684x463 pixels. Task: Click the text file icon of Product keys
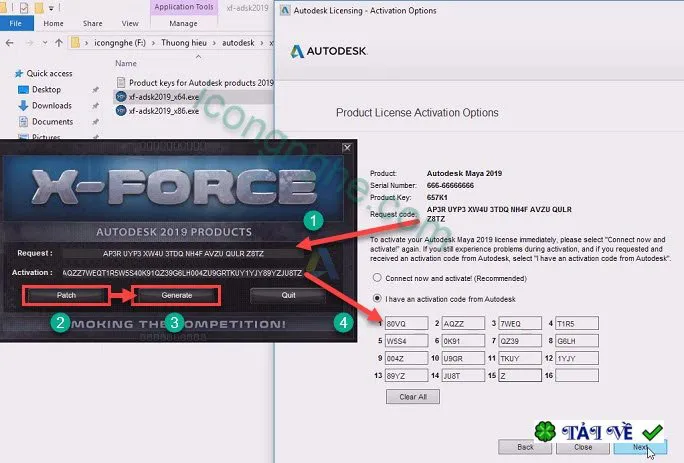point(121,82)
